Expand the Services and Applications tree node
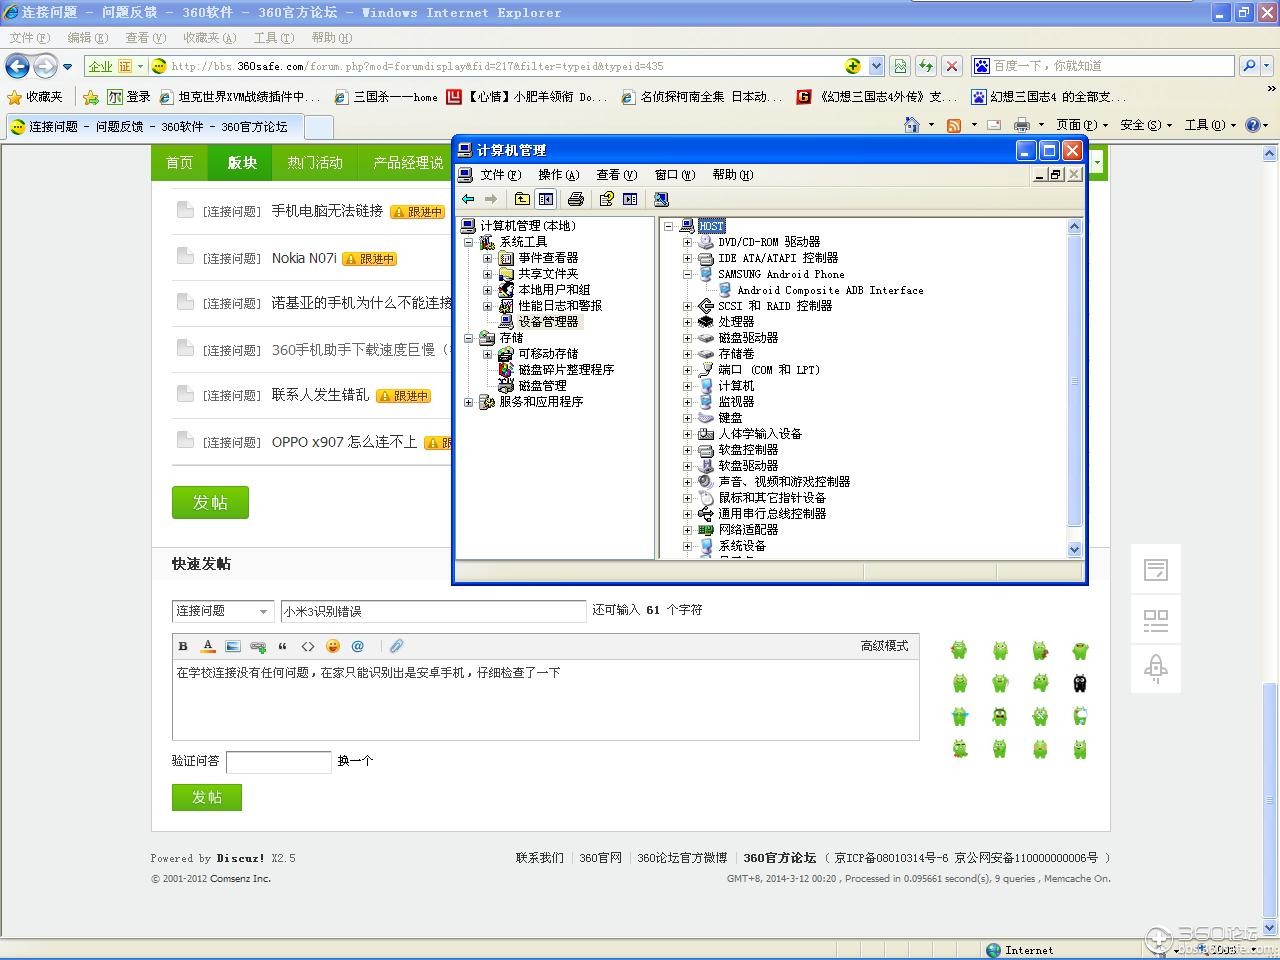Viewport: 1280px width, 960px height. click(468, 402)
